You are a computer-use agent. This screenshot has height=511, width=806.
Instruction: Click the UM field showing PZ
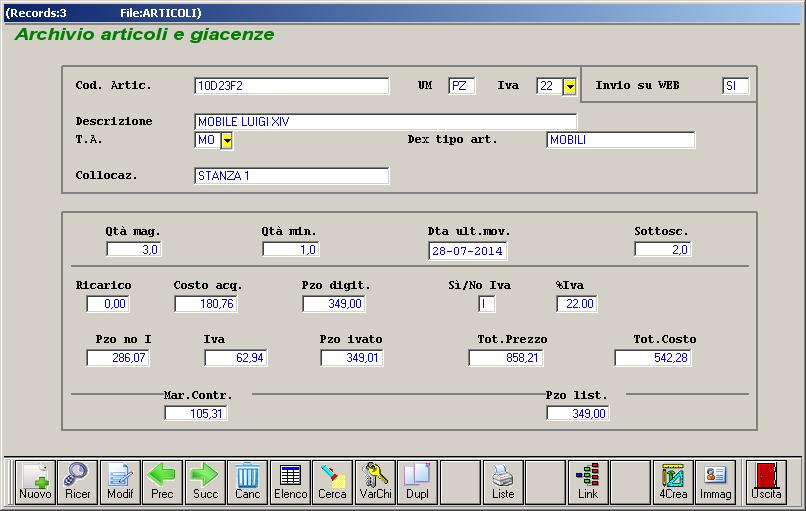[462, 86]
